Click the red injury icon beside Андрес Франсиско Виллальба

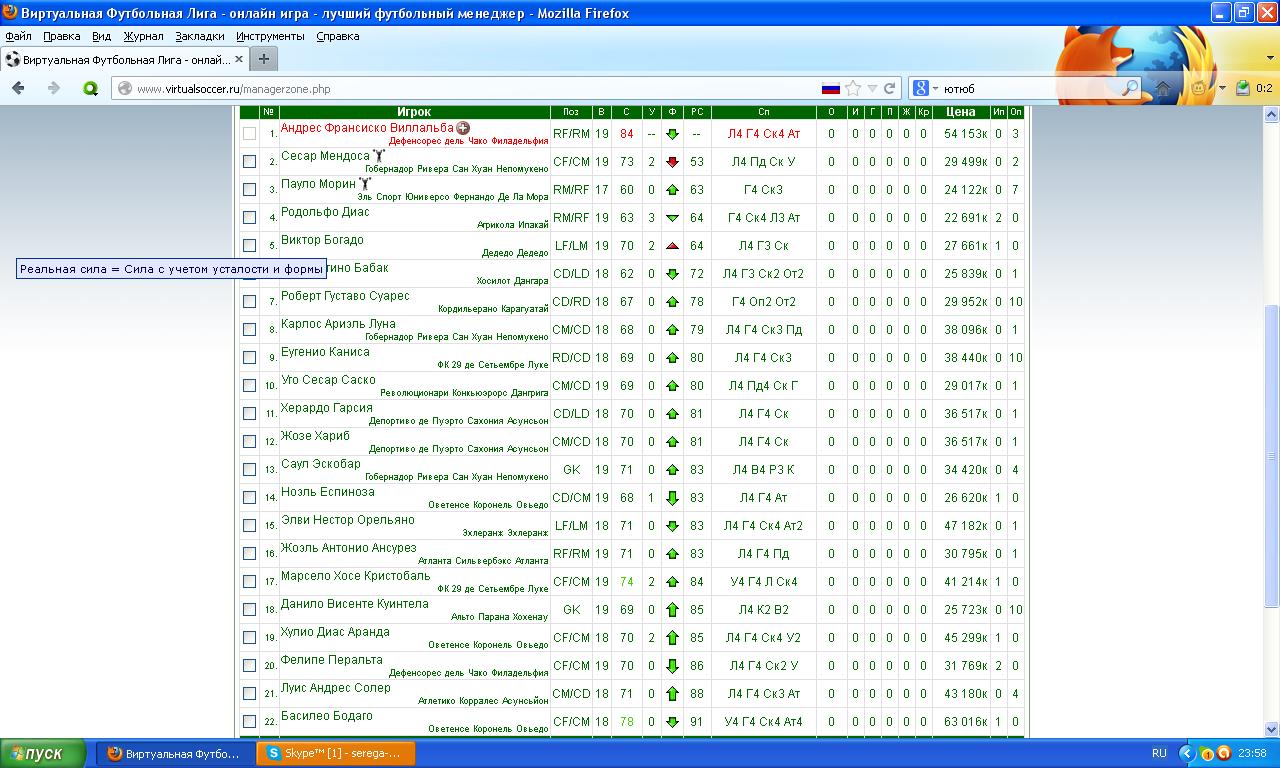pos(463,128)
